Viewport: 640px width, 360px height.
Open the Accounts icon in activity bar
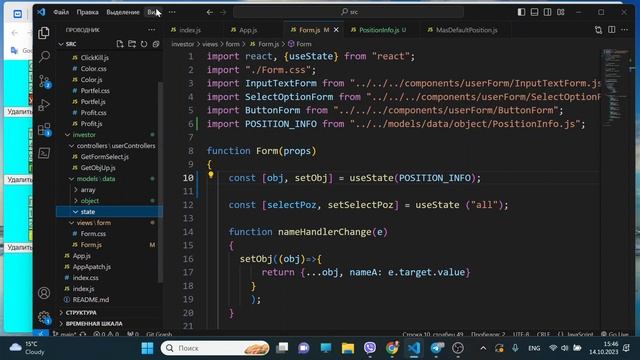point(44,293)
